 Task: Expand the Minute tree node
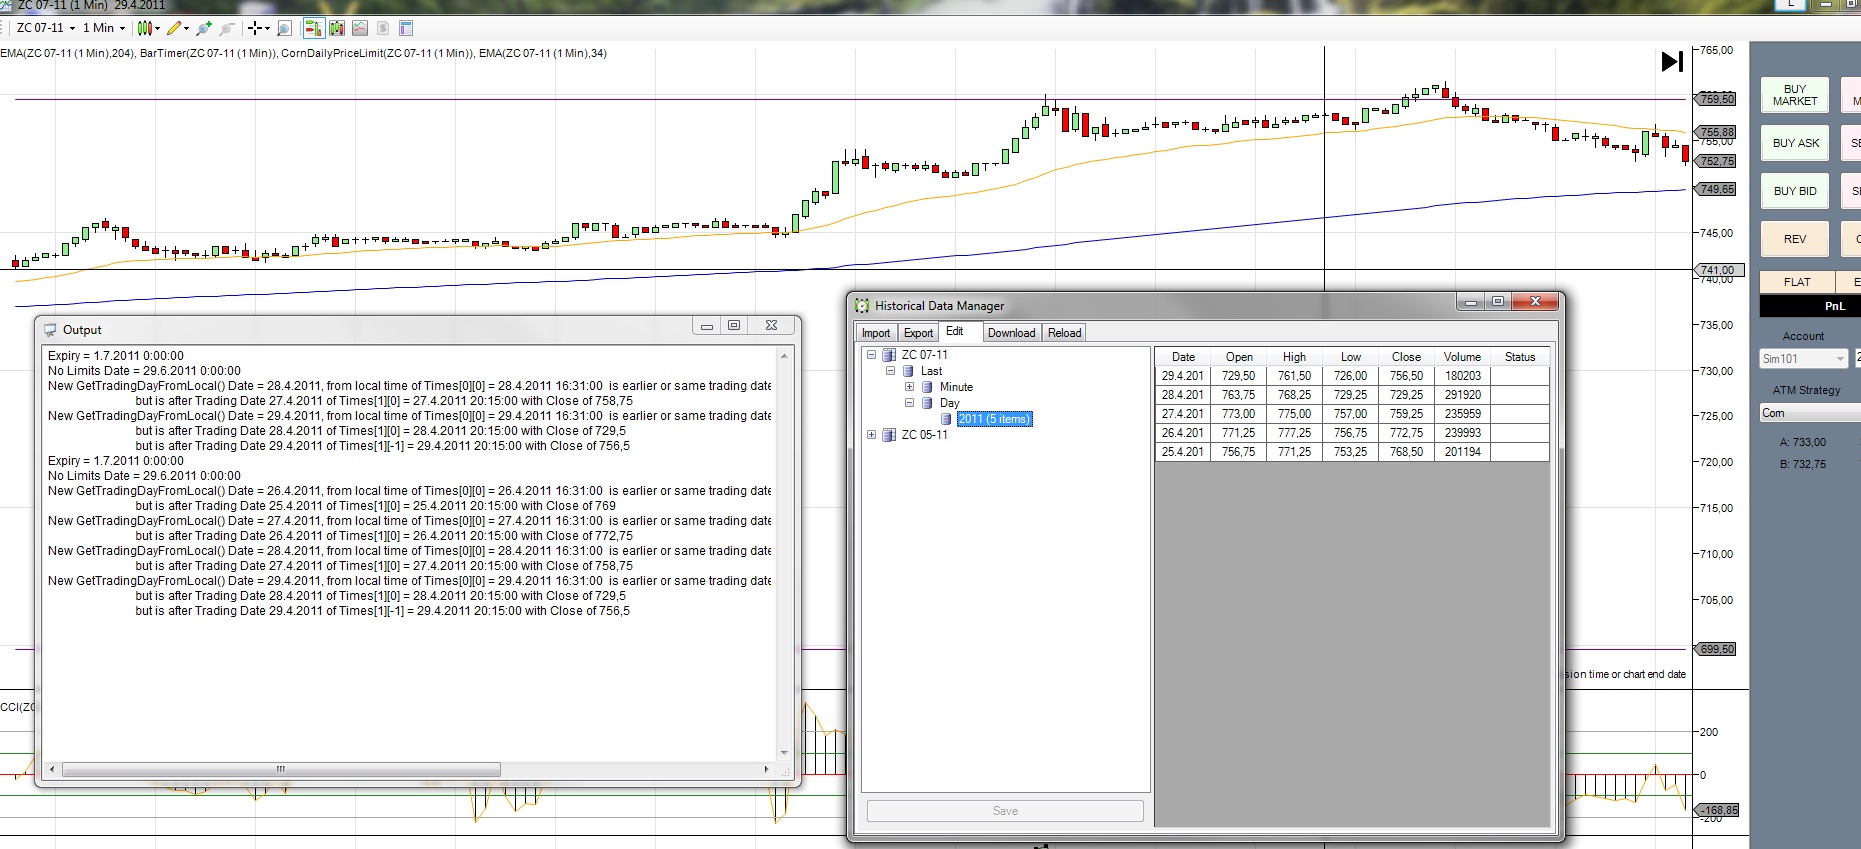coord(909,387)
